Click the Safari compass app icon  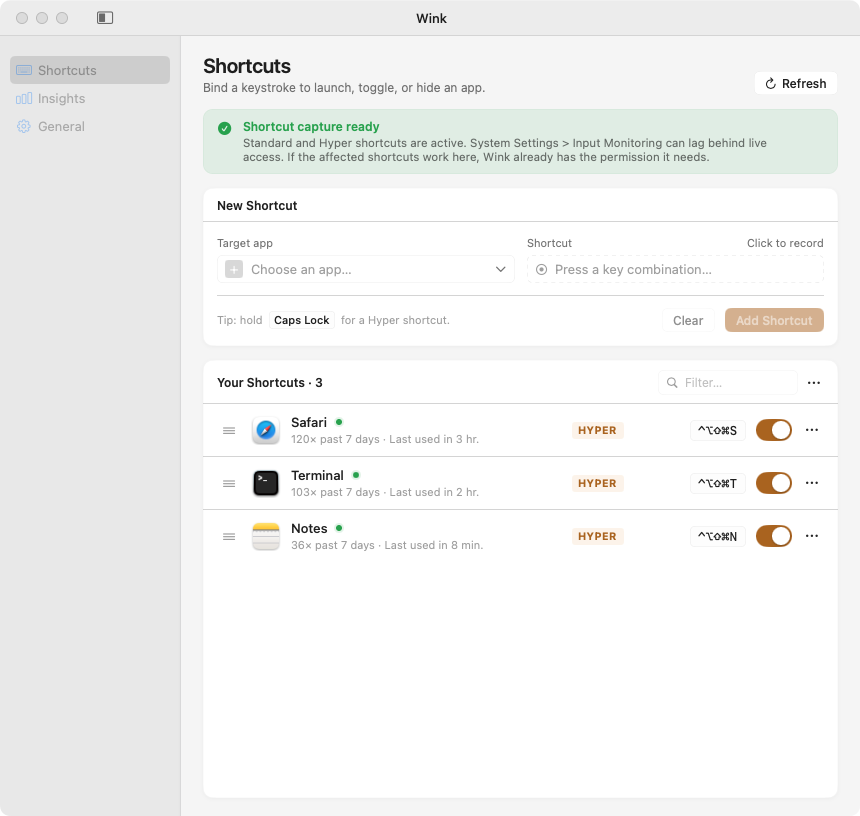coord(265,430)
